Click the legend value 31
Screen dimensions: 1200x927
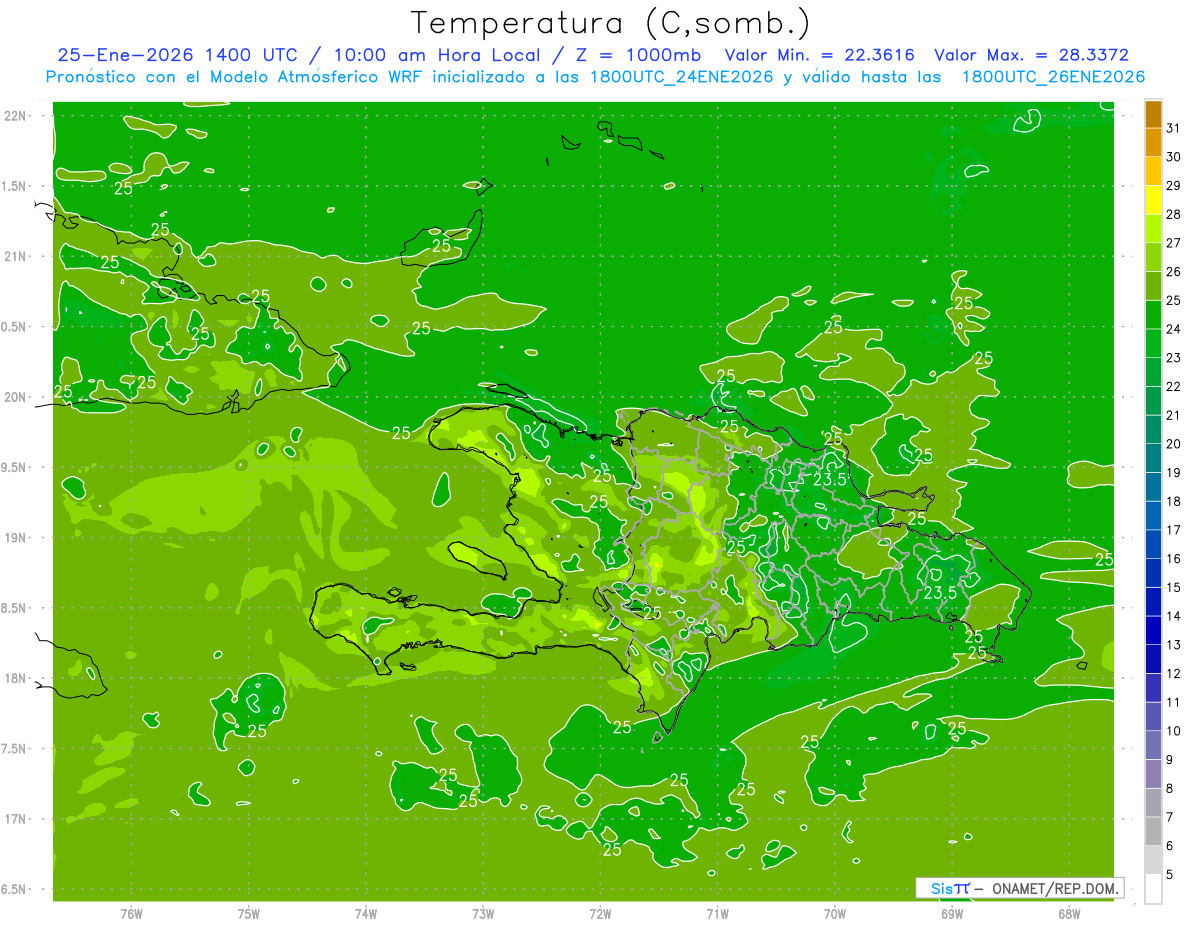pyautogui.click(x=1173, y=128)
